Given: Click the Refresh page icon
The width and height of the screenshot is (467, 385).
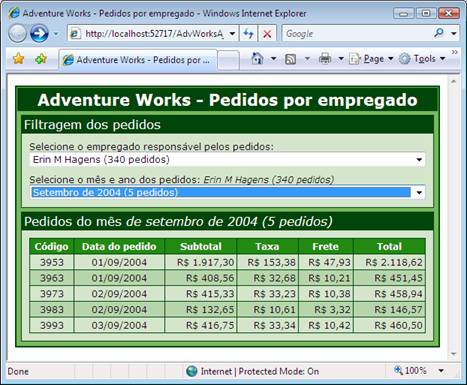Looking at the screenshot, I should point(248,34).
